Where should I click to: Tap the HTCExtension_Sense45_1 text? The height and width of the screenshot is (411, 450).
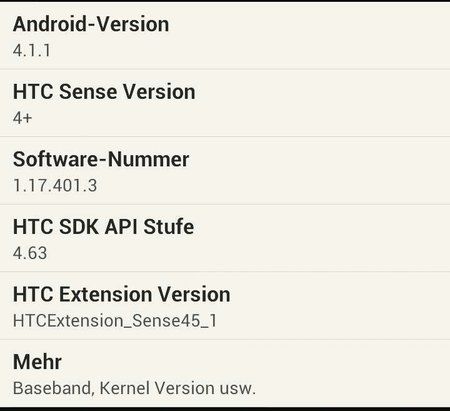115,321
